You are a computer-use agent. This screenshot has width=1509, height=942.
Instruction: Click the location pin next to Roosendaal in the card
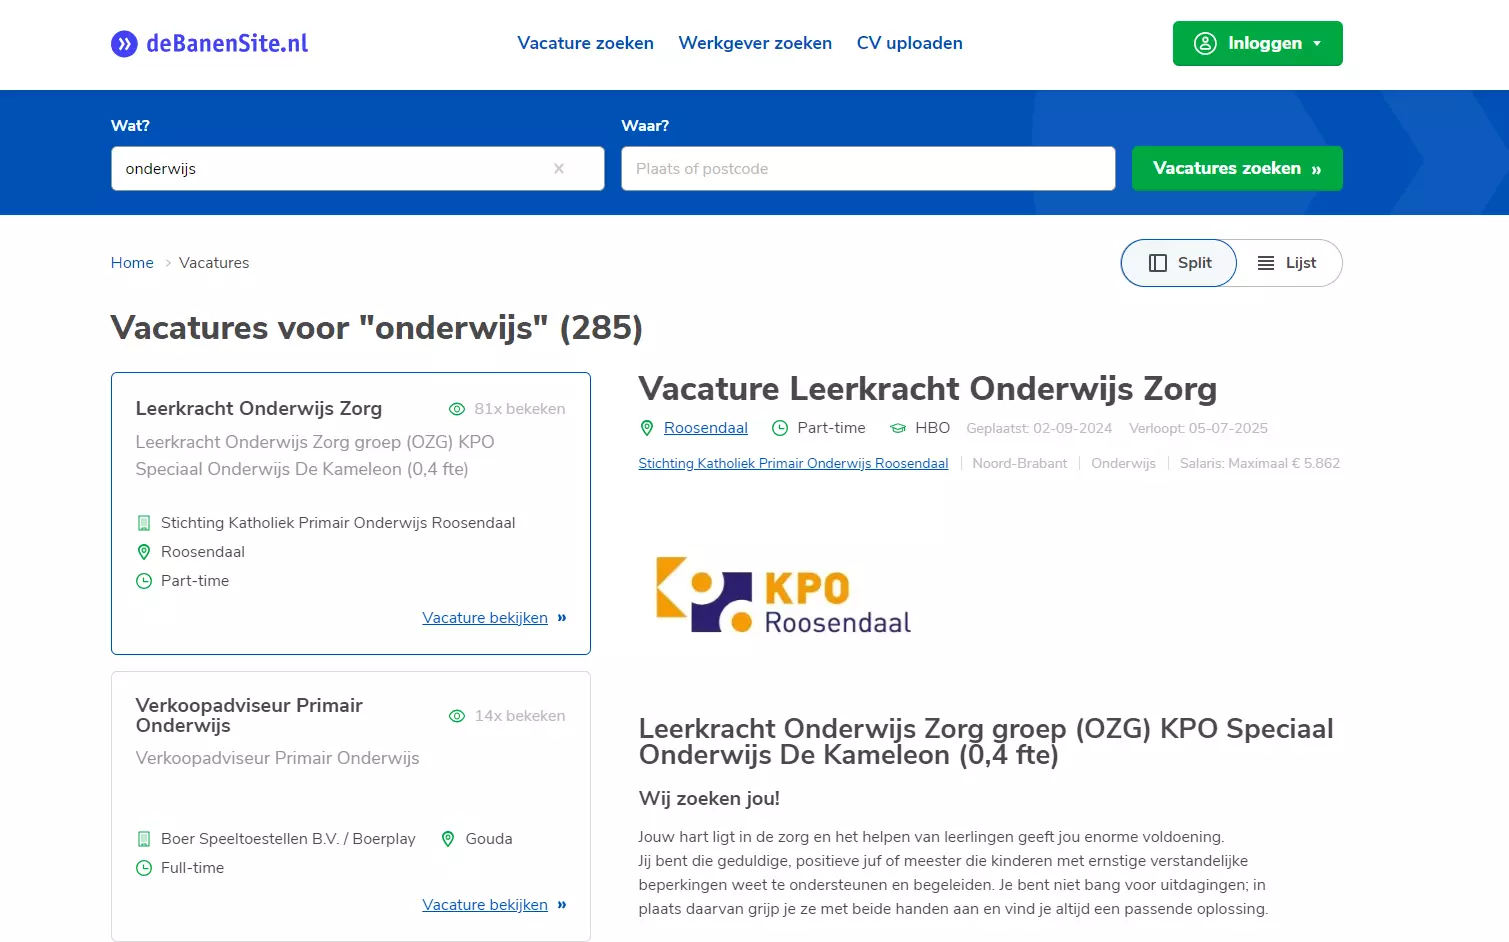coord(144,552)
